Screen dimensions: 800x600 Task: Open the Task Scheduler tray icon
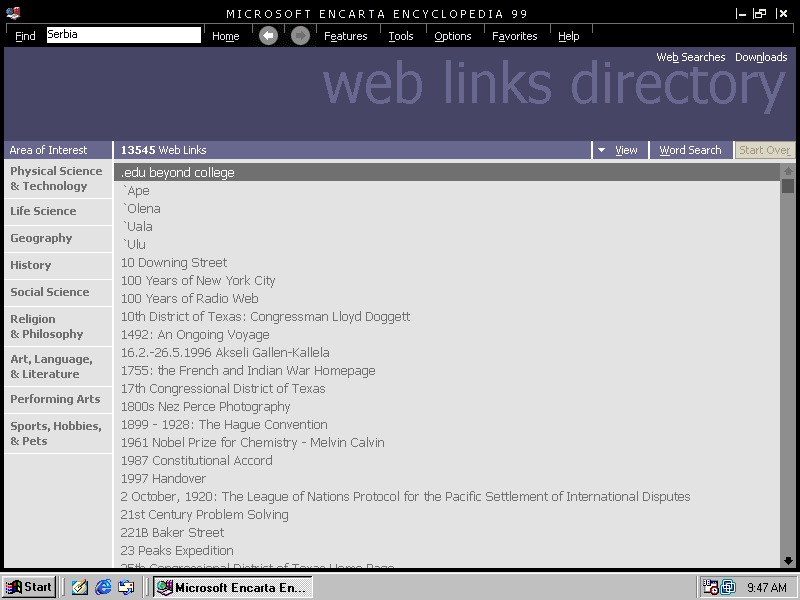[x=710, y=587]
